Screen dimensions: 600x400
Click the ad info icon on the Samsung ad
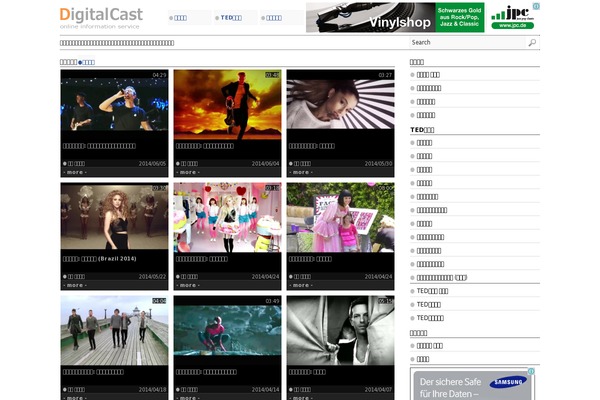(531, 371)
